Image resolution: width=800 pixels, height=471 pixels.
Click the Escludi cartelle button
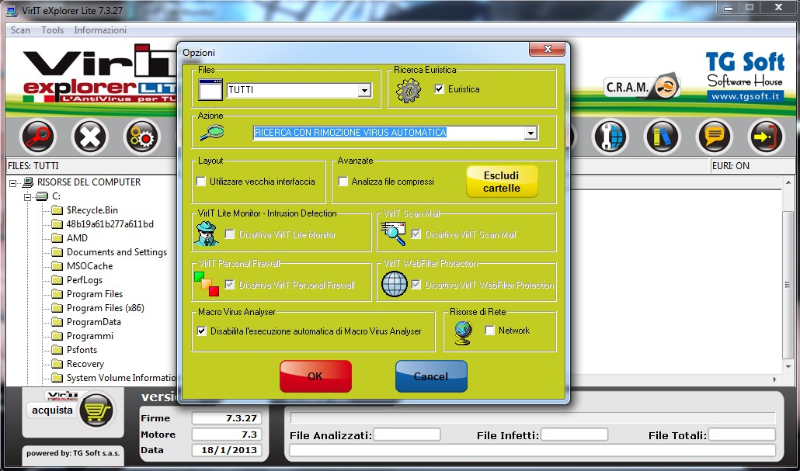pos(501,181)
